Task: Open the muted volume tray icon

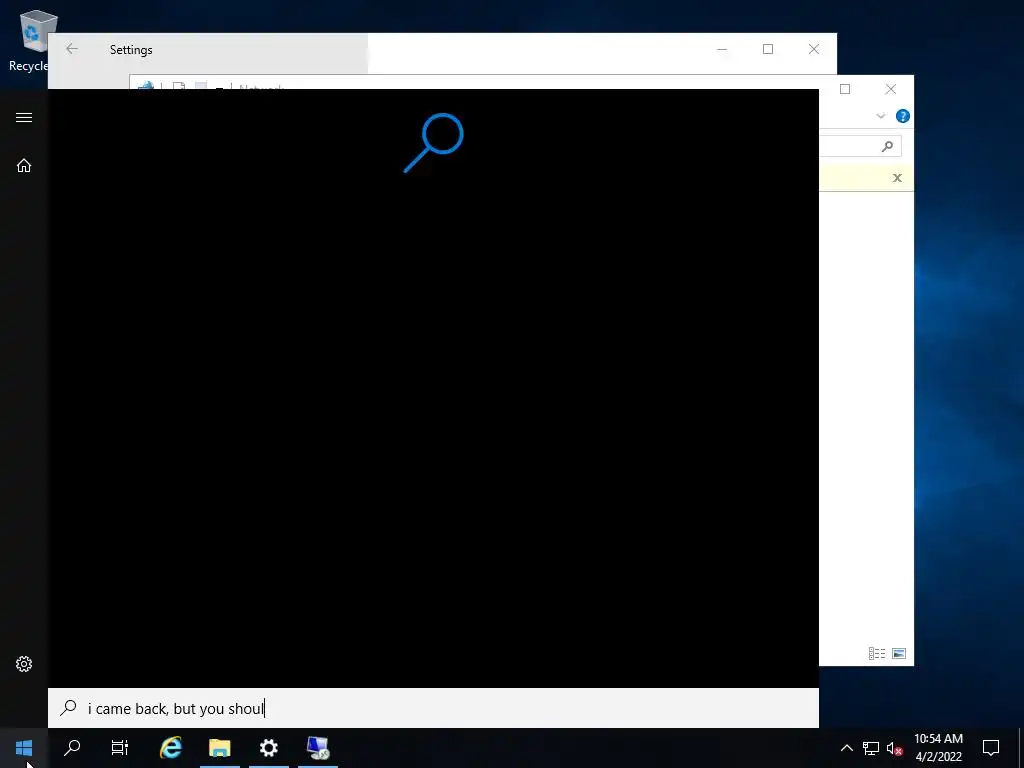Action: (895, 748)
